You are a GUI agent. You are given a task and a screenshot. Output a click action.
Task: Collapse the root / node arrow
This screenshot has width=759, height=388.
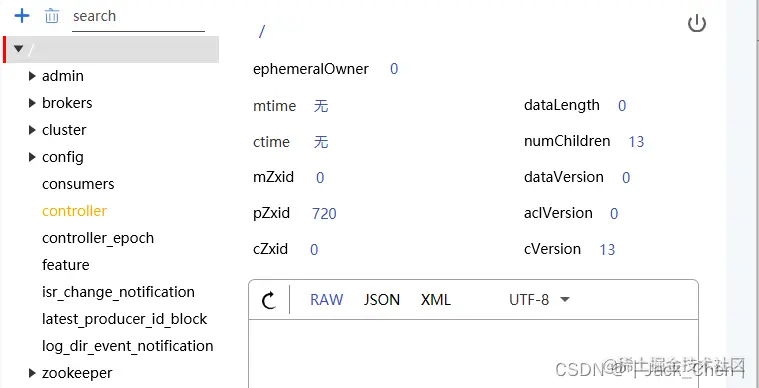[18, 49]
